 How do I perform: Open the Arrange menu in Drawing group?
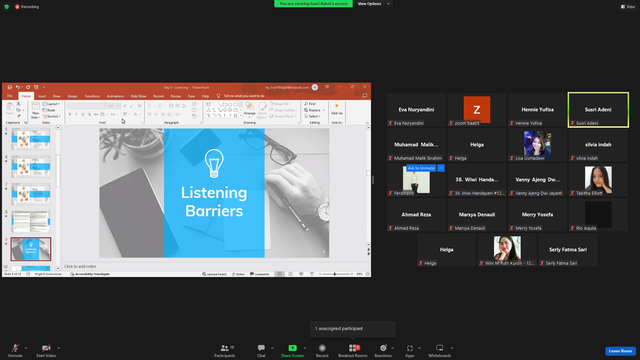pos(249,109)
